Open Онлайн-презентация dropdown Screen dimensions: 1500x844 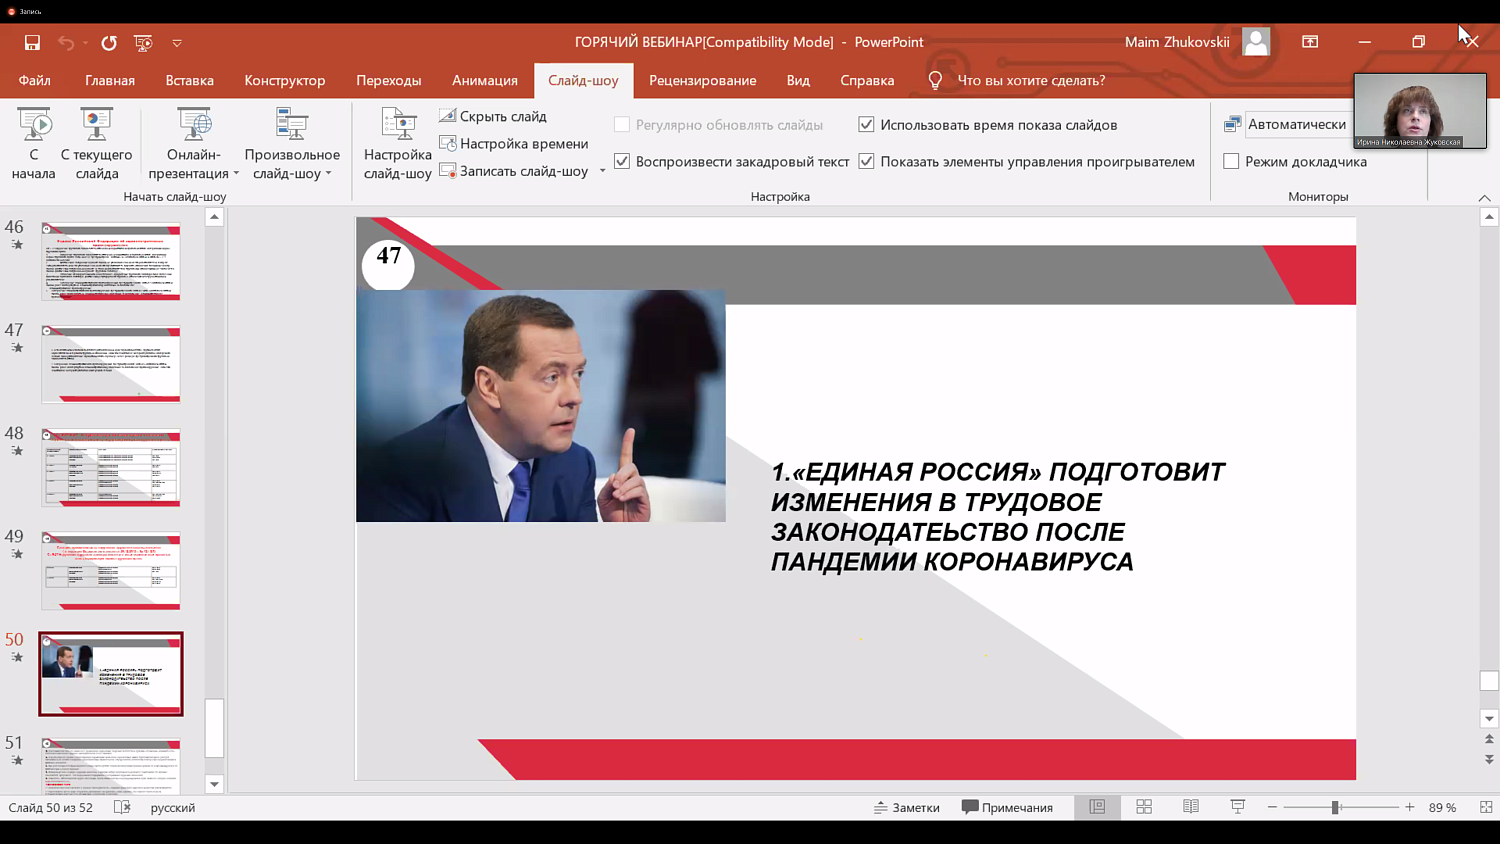[194, 144]
